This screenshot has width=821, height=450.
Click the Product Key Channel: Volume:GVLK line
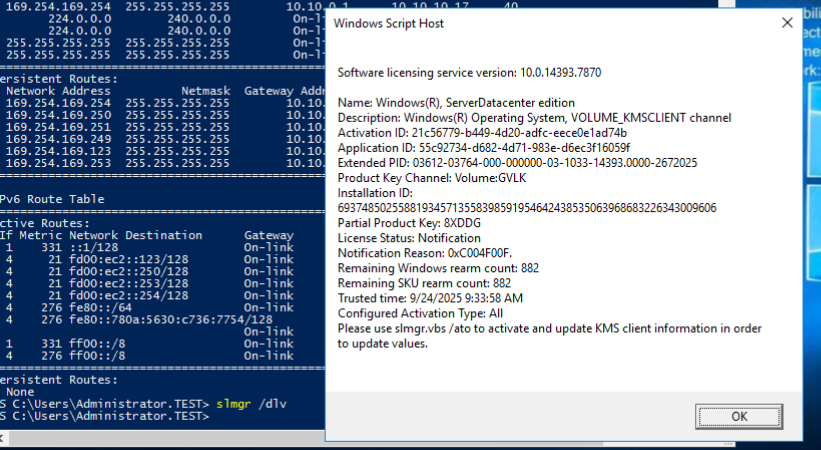432,178
